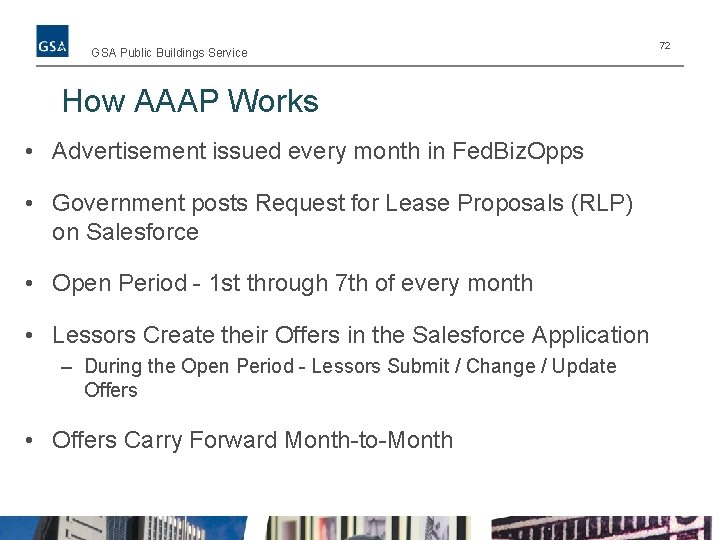Click the word Offers on sub-bullet second line
Viewport: 720px width, 540px height.
pos(111,390)
